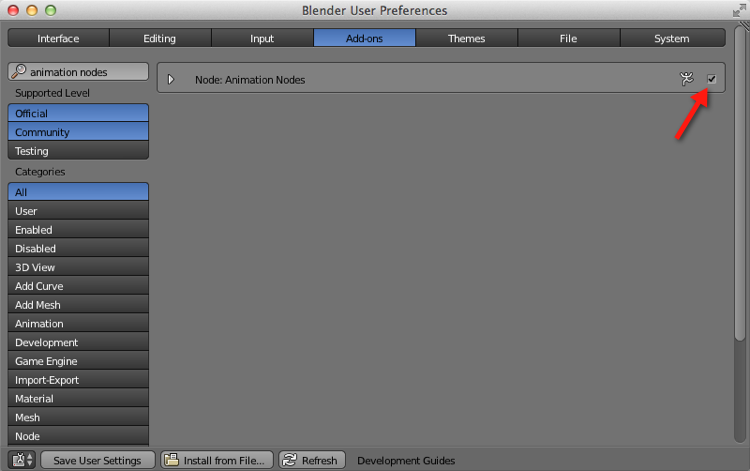Switch to the Editing tab

coord(160,38)
